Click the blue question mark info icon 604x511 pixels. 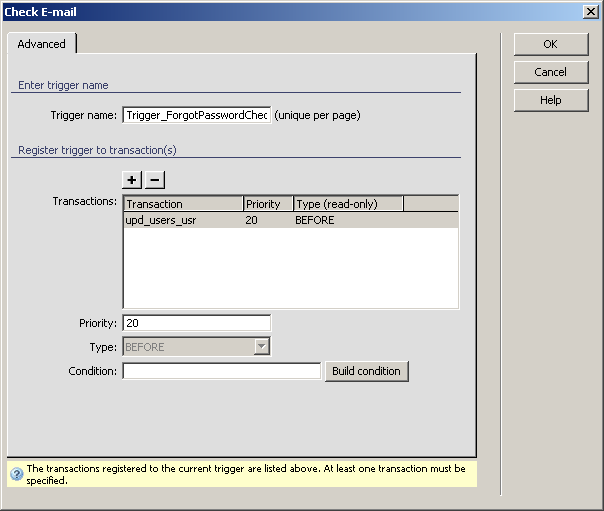point(16,474)
